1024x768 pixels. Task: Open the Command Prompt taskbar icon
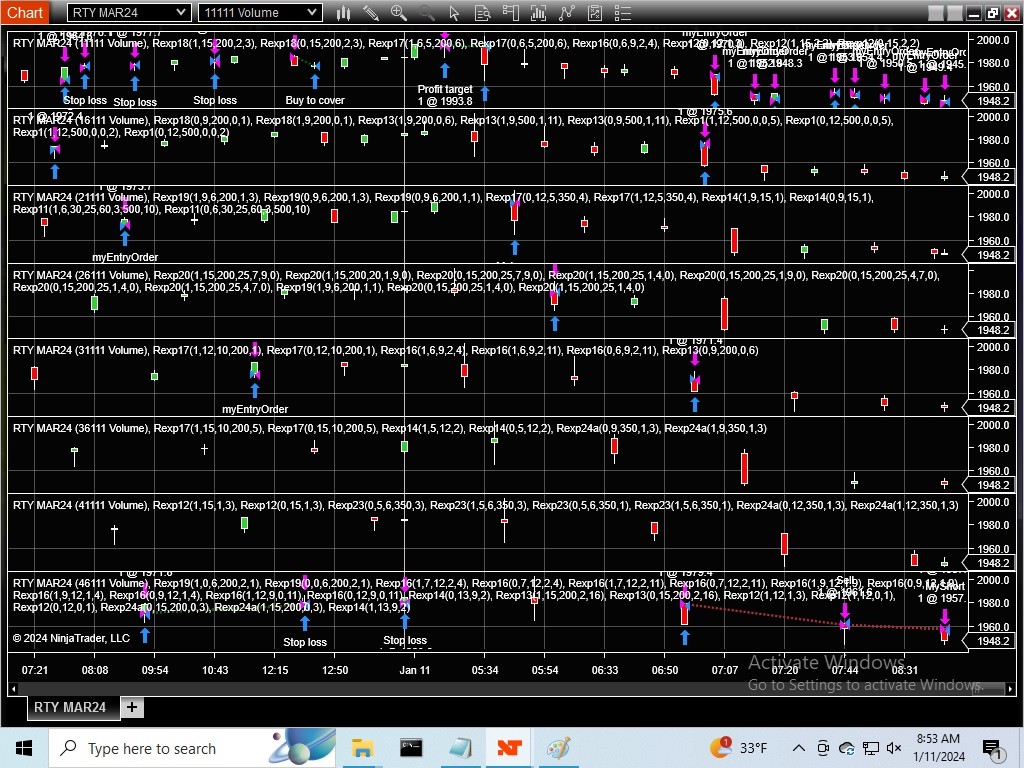(x=411, y=748)
